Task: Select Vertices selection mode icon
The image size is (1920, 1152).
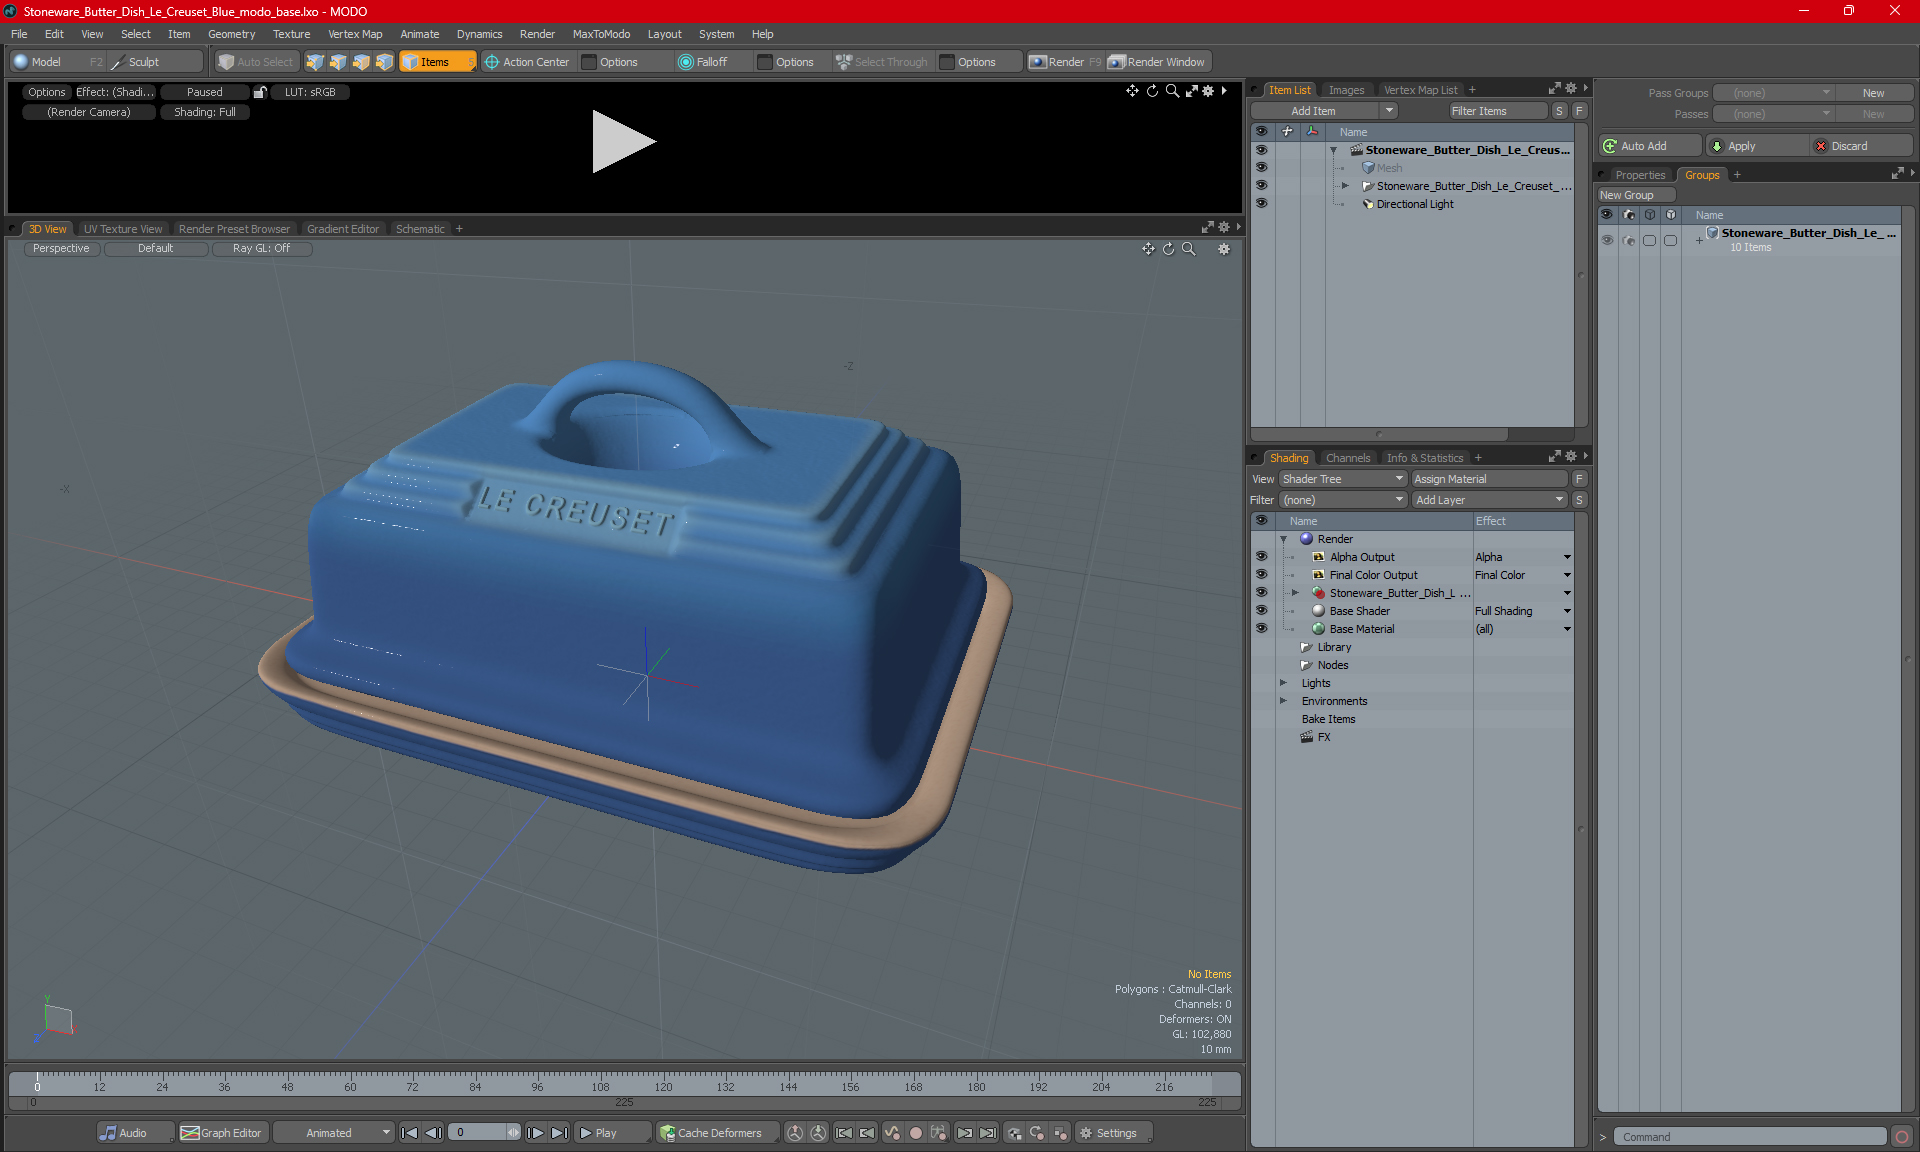Action: pos(315,62)
